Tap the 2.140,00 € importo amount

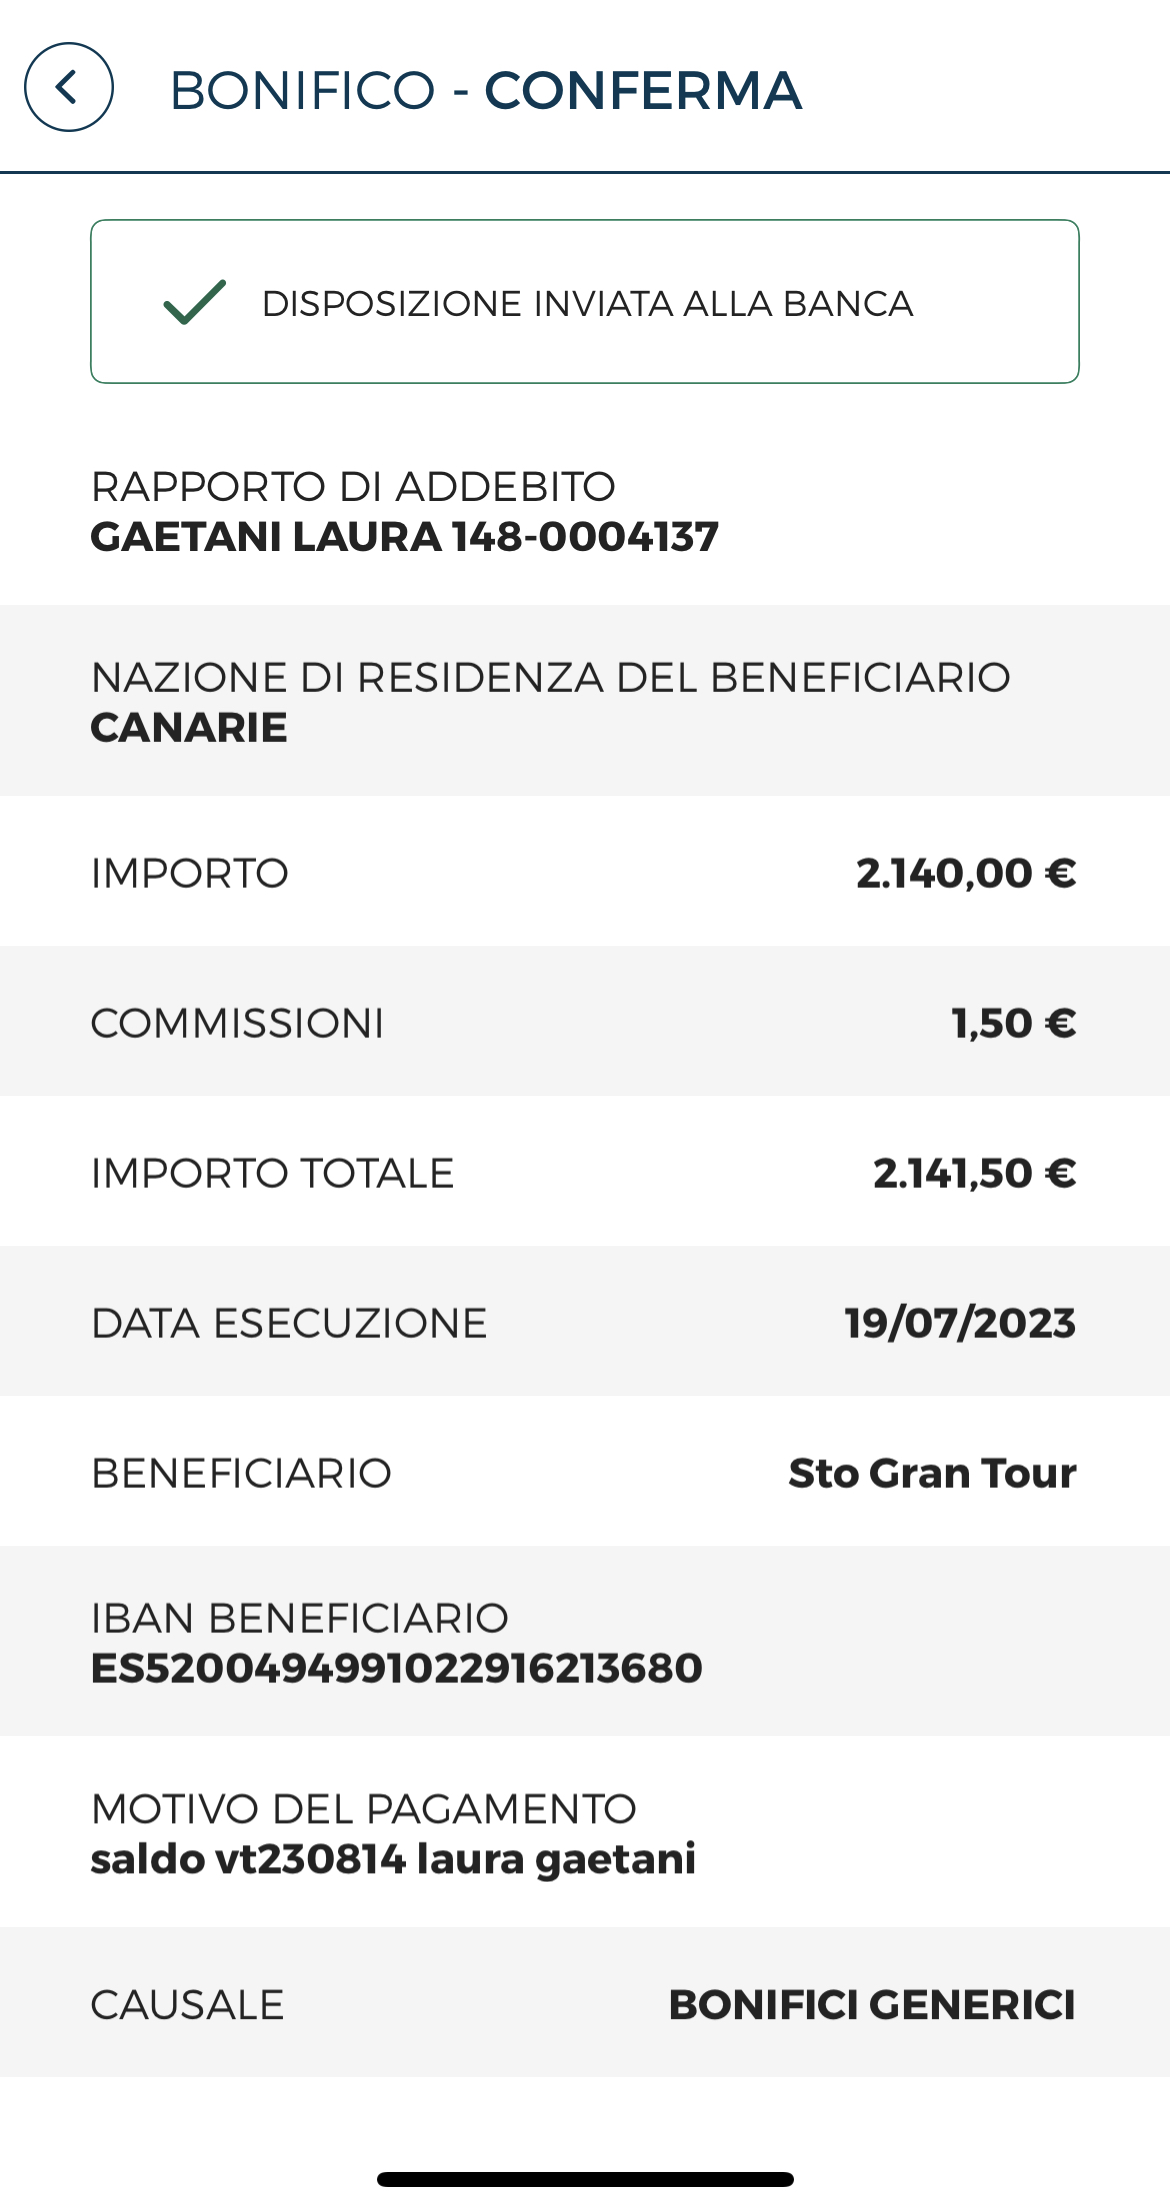966,873
